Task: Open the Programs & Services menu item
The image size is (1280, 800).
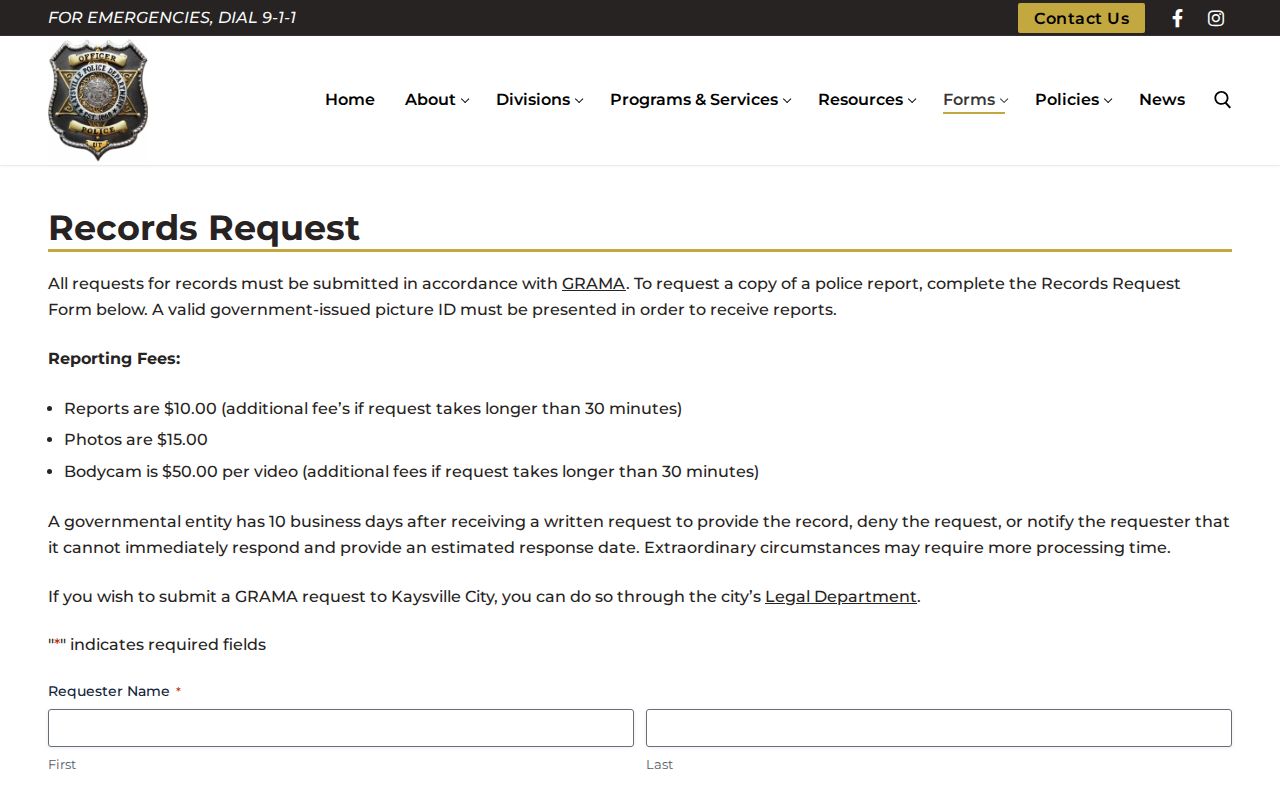Action: point(694,99)
